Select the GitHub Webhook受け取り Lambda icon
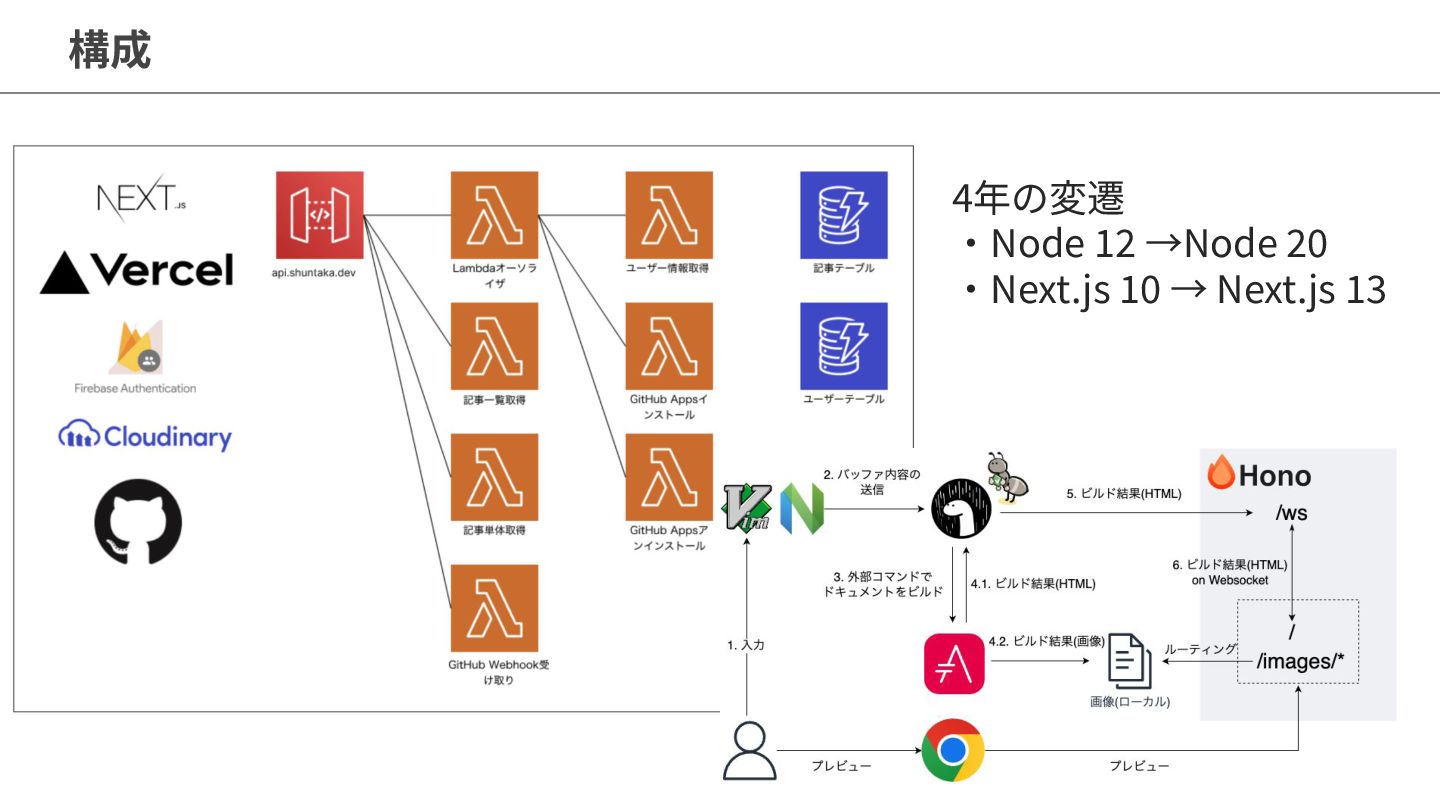Viewport: 1440px width, 810px height. pos(494,608)
